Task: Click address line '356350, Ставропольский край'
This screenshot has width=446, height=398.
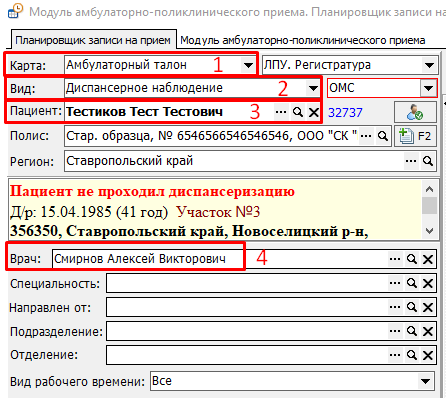Action: [x=189, y=231]
